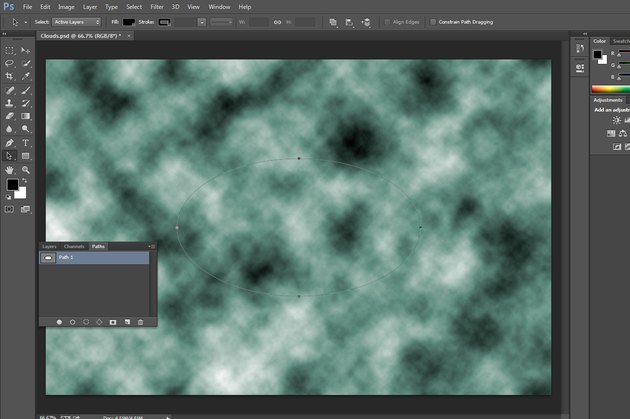The width and height of the screenshot is (630, 419).
Task: Open the Properties panel icon
Action: [x=580, y=68]
